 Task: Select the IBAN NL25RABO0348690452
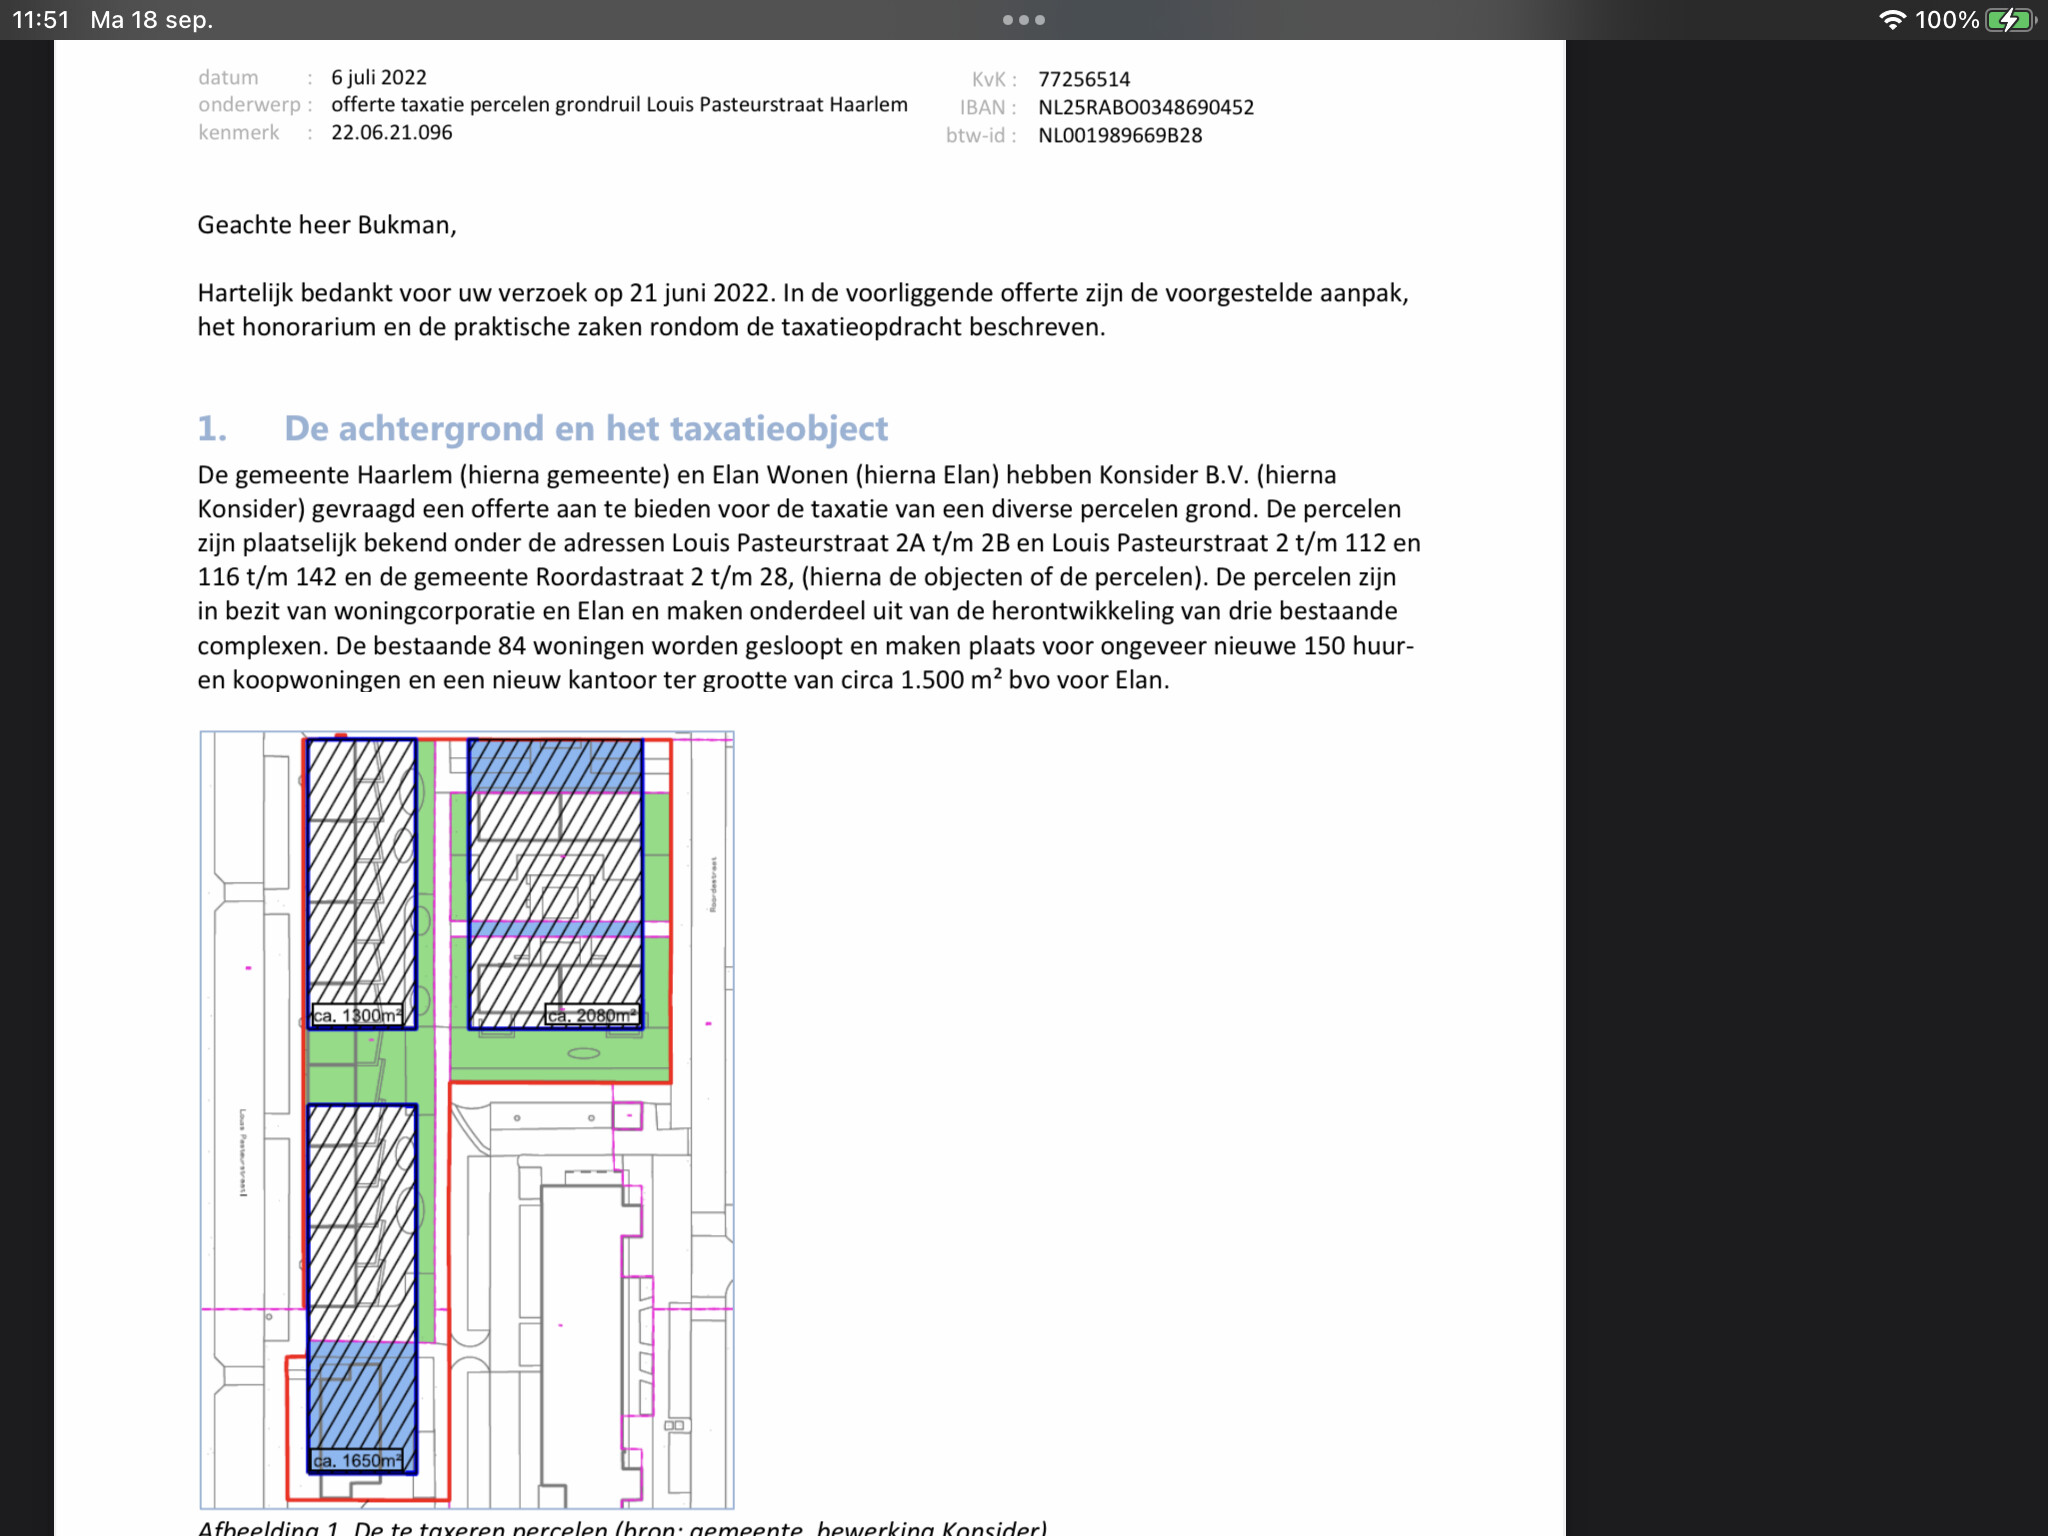(x=1146, y=107)
